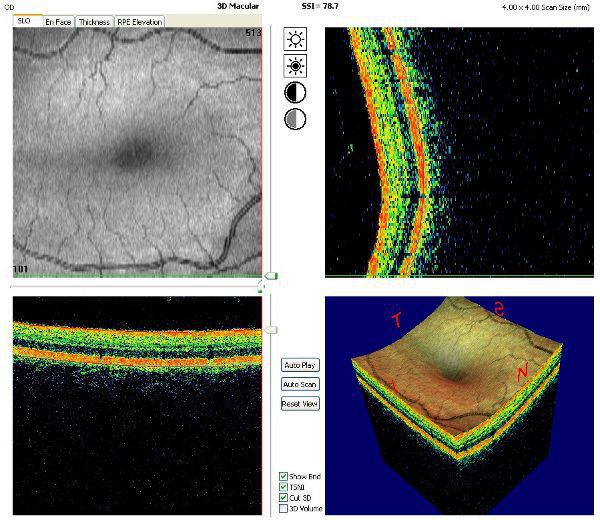Open the En Face tab

pos(58,22)
